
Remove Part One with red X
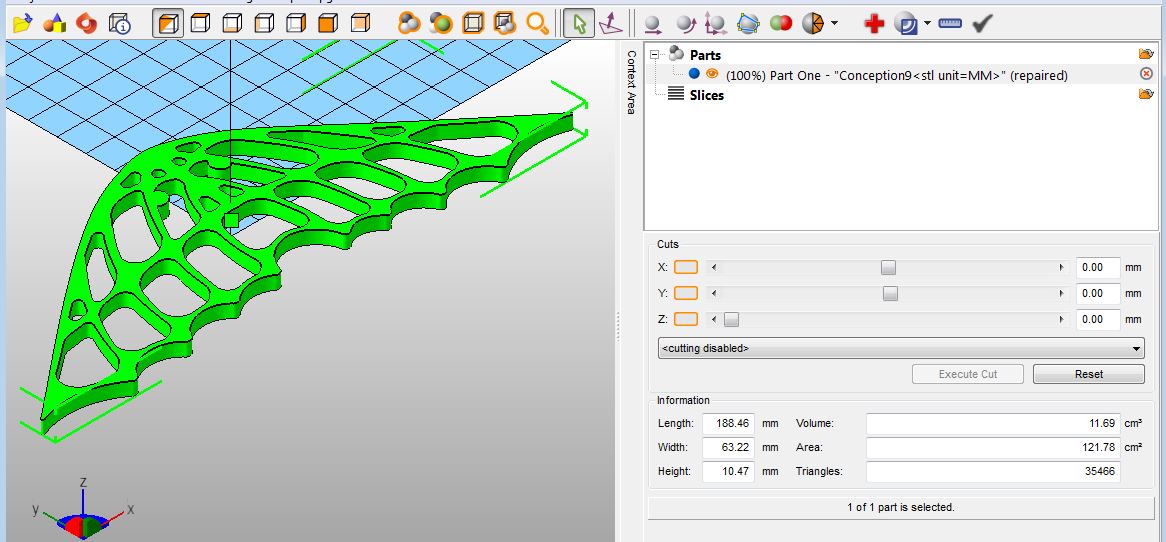(1146, 74)
